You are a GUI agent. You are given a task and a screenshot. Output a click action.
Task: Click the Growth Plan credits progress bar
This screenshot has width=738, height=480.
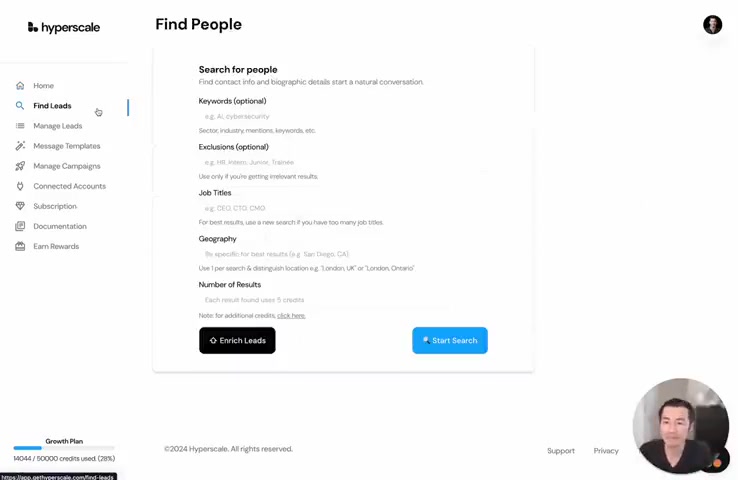pyautogui.click(x=64, y=448)
